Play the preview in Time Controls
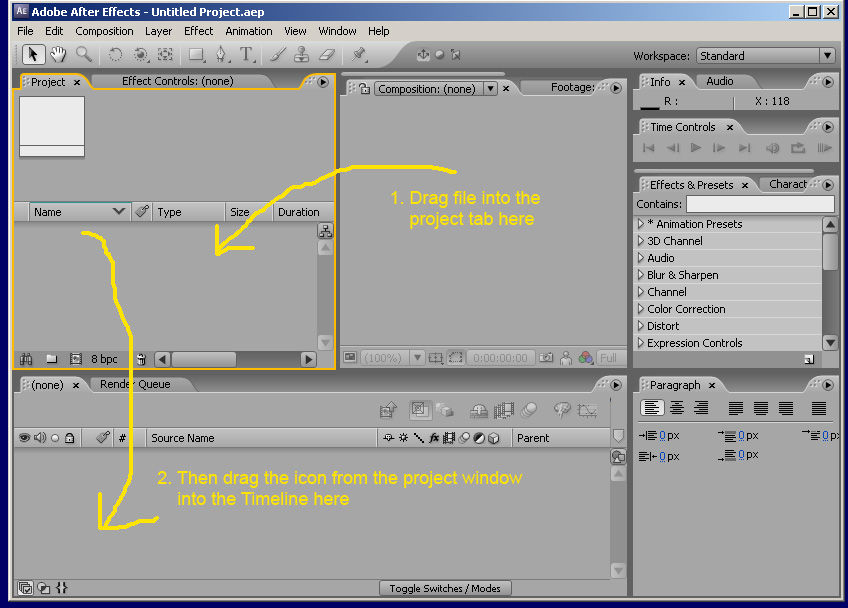 [696, 148]
